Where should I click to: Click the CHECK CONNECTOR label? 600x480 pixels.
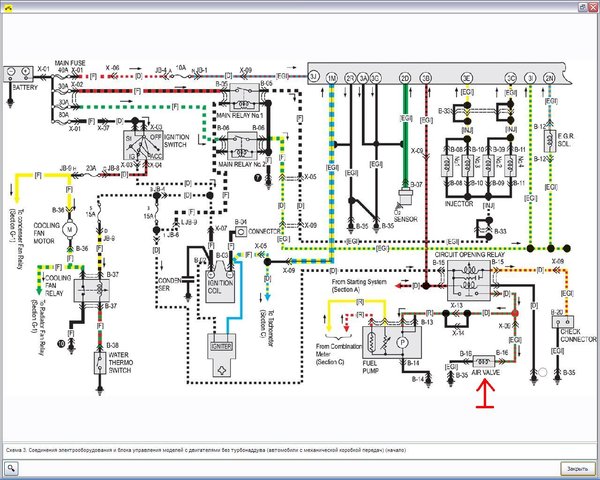[x=578, y=335]
